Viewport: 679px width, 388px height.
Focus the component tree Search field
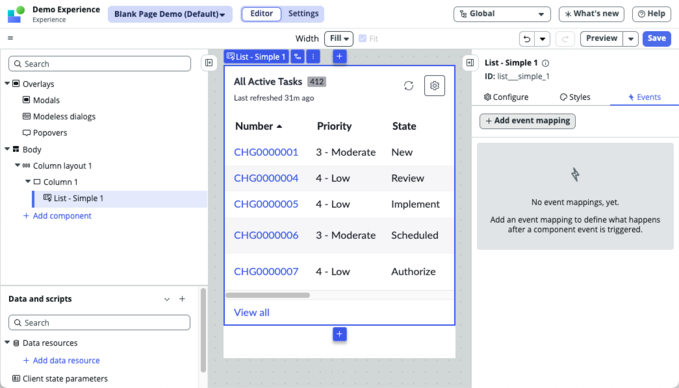(x=100, y=64)
